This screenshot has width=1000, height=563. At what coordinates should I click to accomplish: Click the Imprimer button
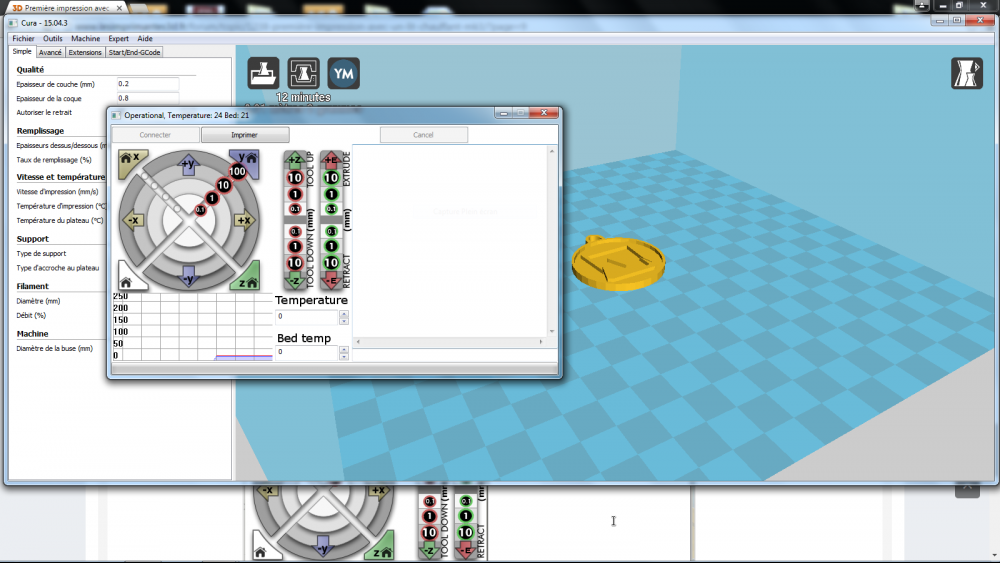click(245, 135)
